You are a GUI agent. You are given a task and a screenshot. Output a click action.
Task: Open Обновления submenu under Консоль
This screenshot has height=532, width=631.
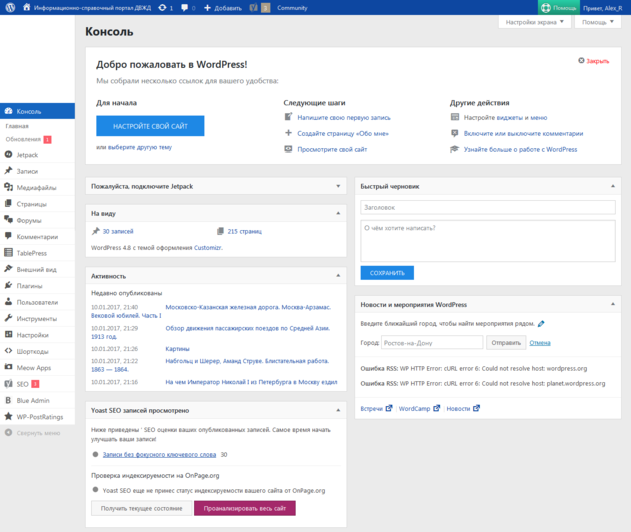[x=23, y=139]
